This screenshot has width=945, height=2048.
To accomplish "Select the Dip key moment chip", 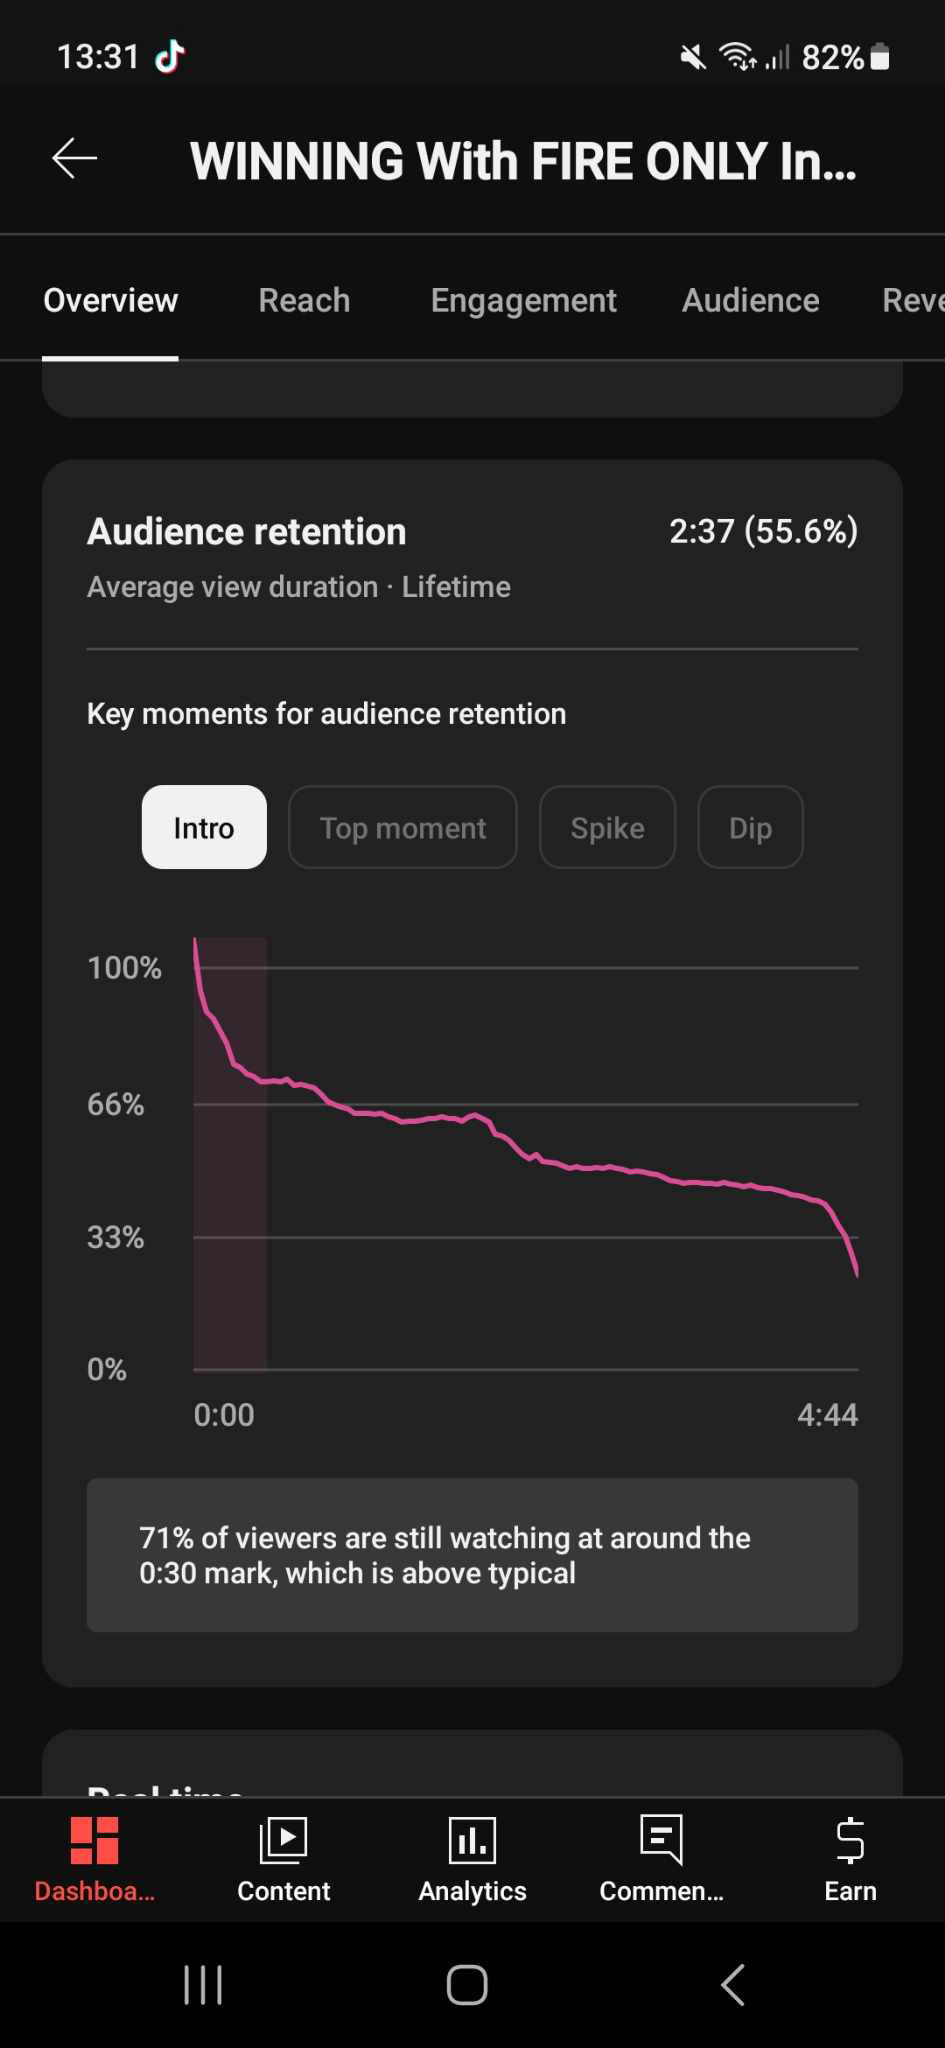I will click(750, 827).
